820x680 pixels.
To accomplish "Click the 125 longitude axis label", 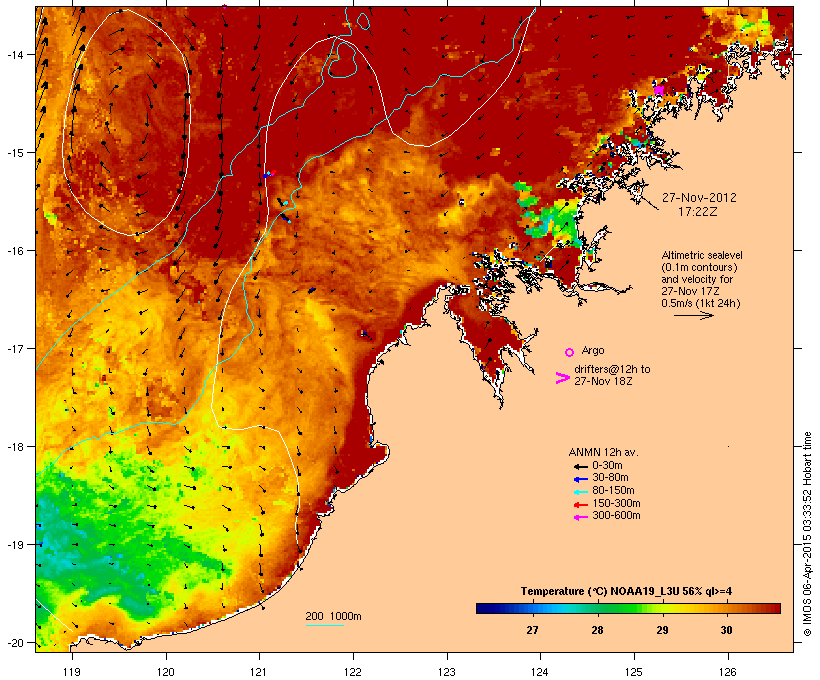I will coord(634,672).
